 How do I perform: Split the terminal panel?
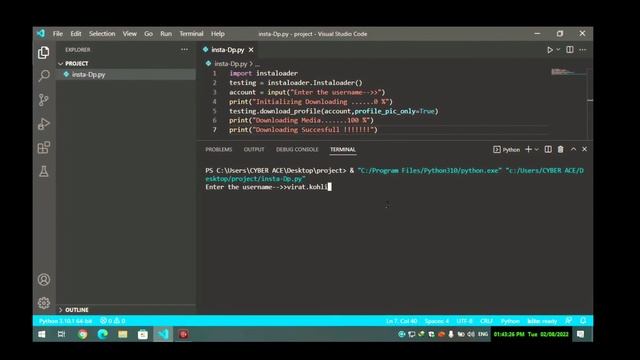(548, 149)
